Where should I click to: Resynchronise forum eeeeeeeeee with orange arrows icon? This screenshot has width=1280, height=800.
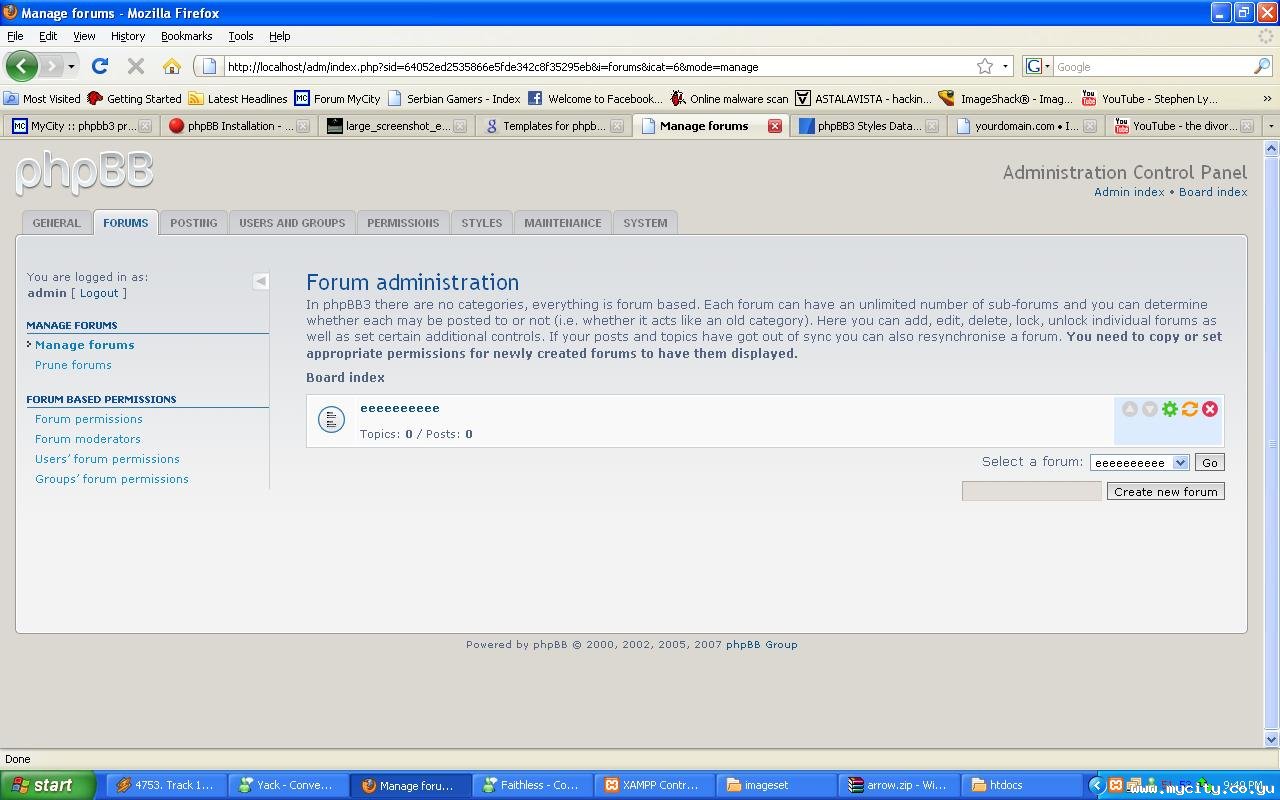coord(1190,409)
